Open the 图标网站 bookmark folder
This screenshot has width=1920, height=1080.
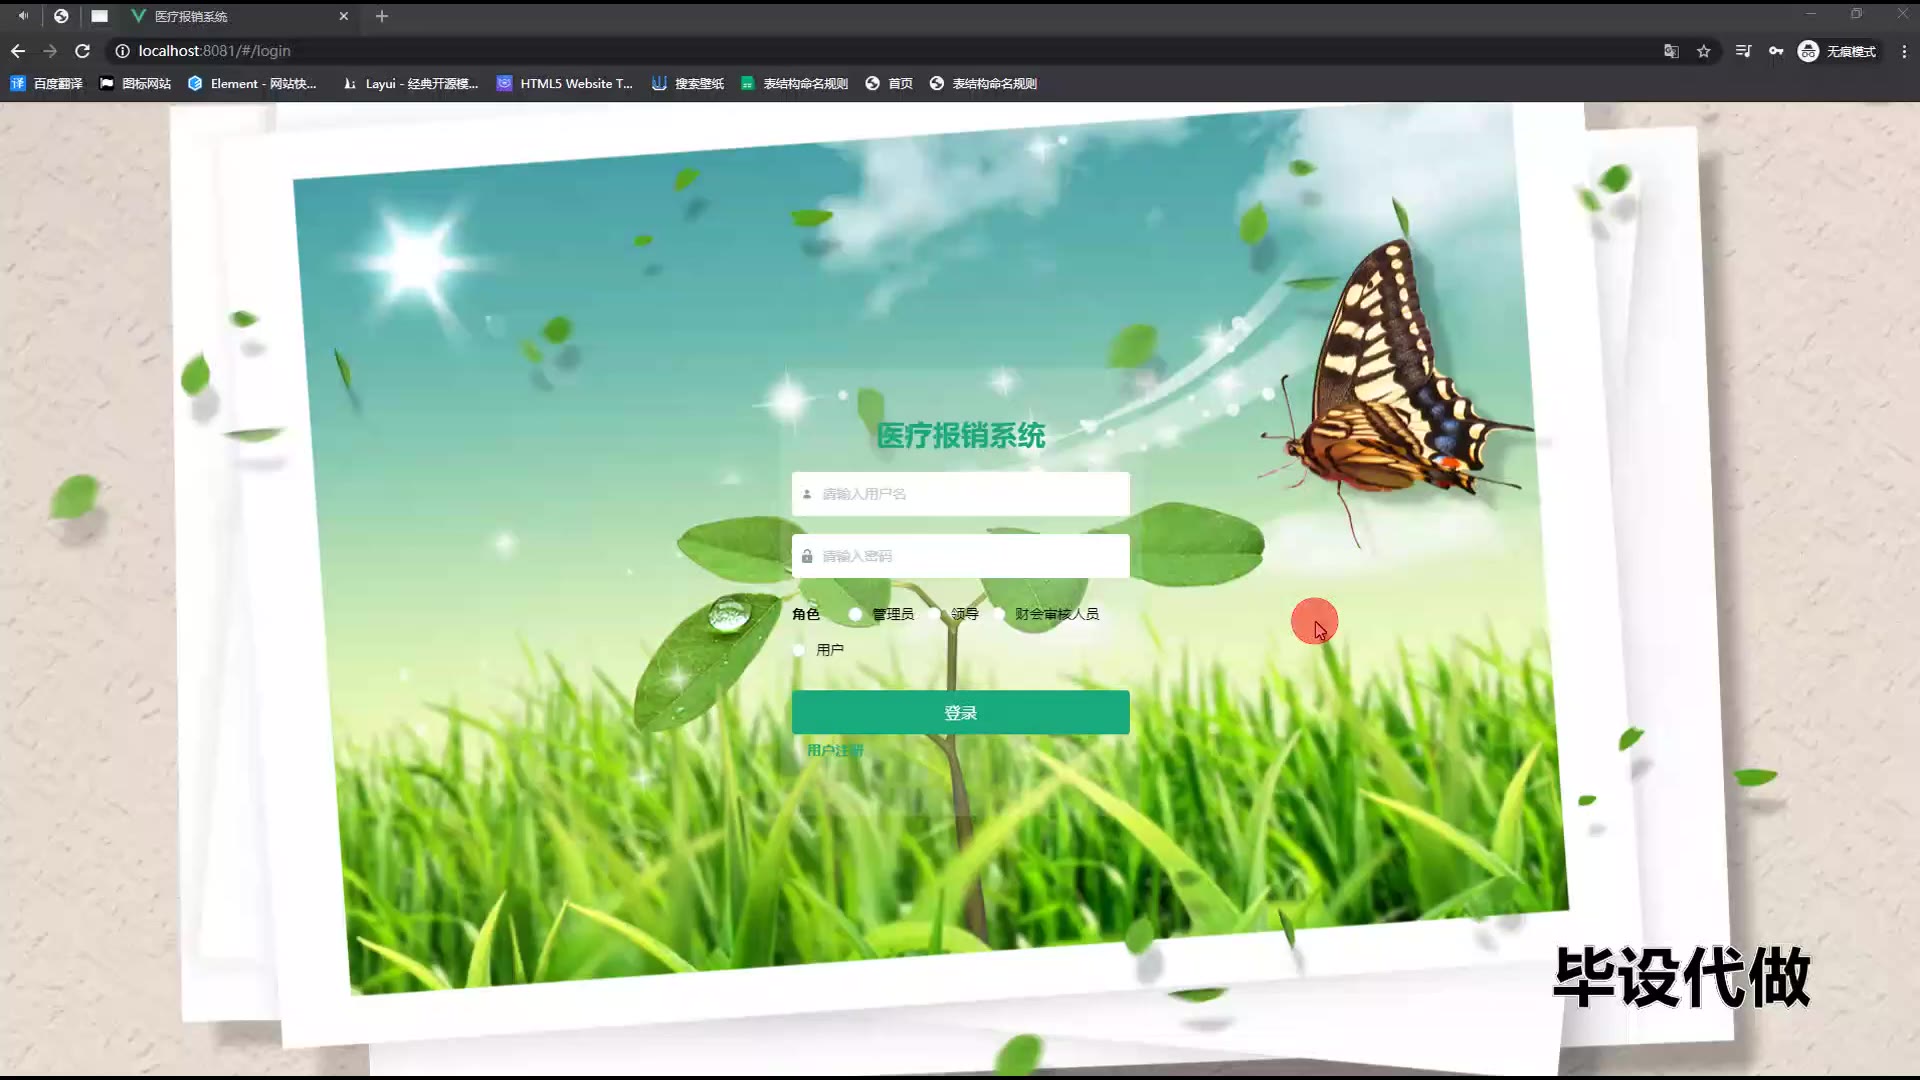click(x=135, y=84)
